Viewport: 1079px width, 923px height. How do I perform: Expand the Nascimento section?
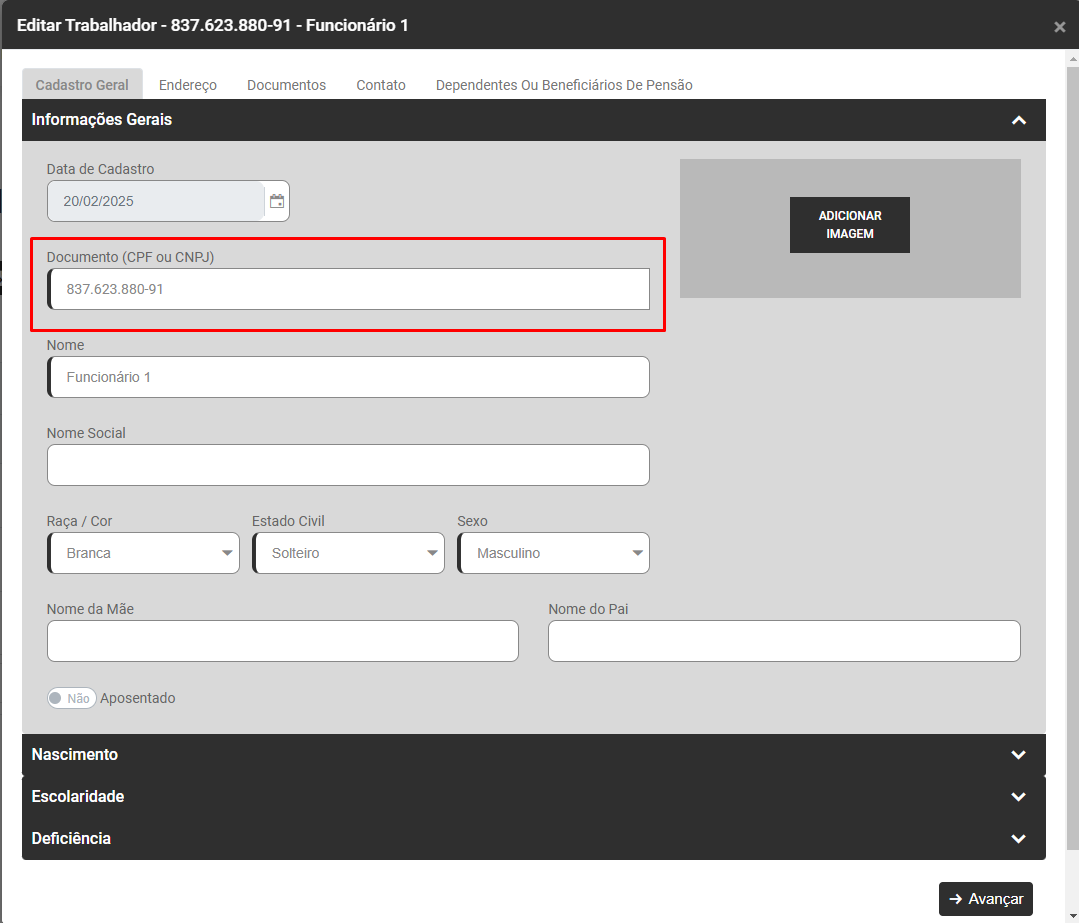pos(1018,755)
